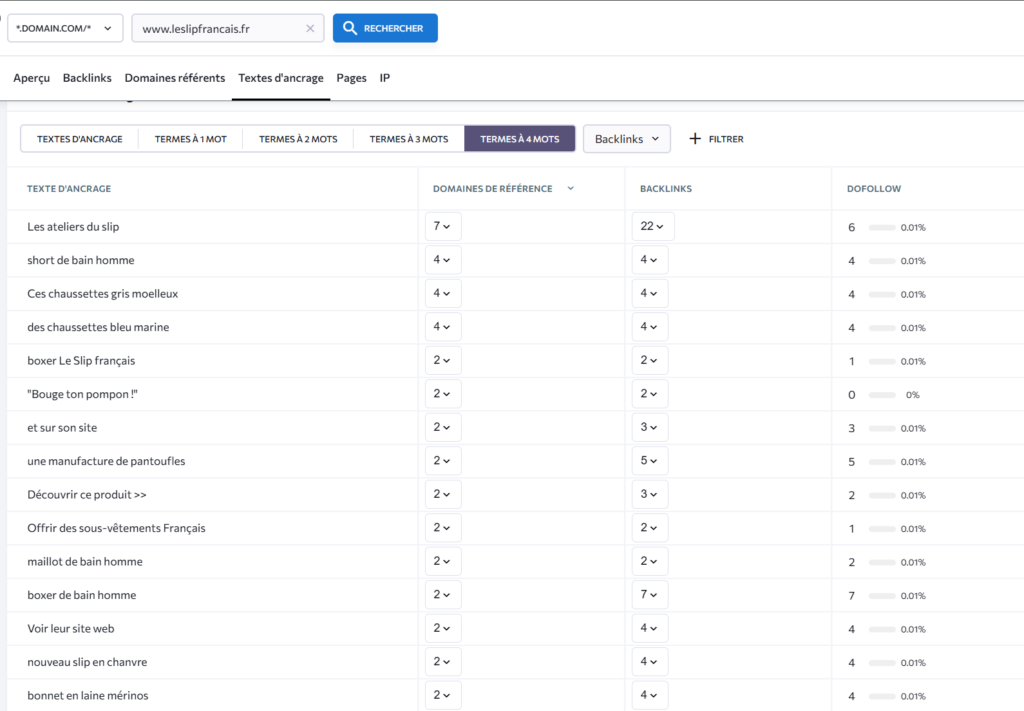Expand backlinks for maillot de bain homme
Image resolution: width=1024 pixels, height=711 pixels.
650,561
